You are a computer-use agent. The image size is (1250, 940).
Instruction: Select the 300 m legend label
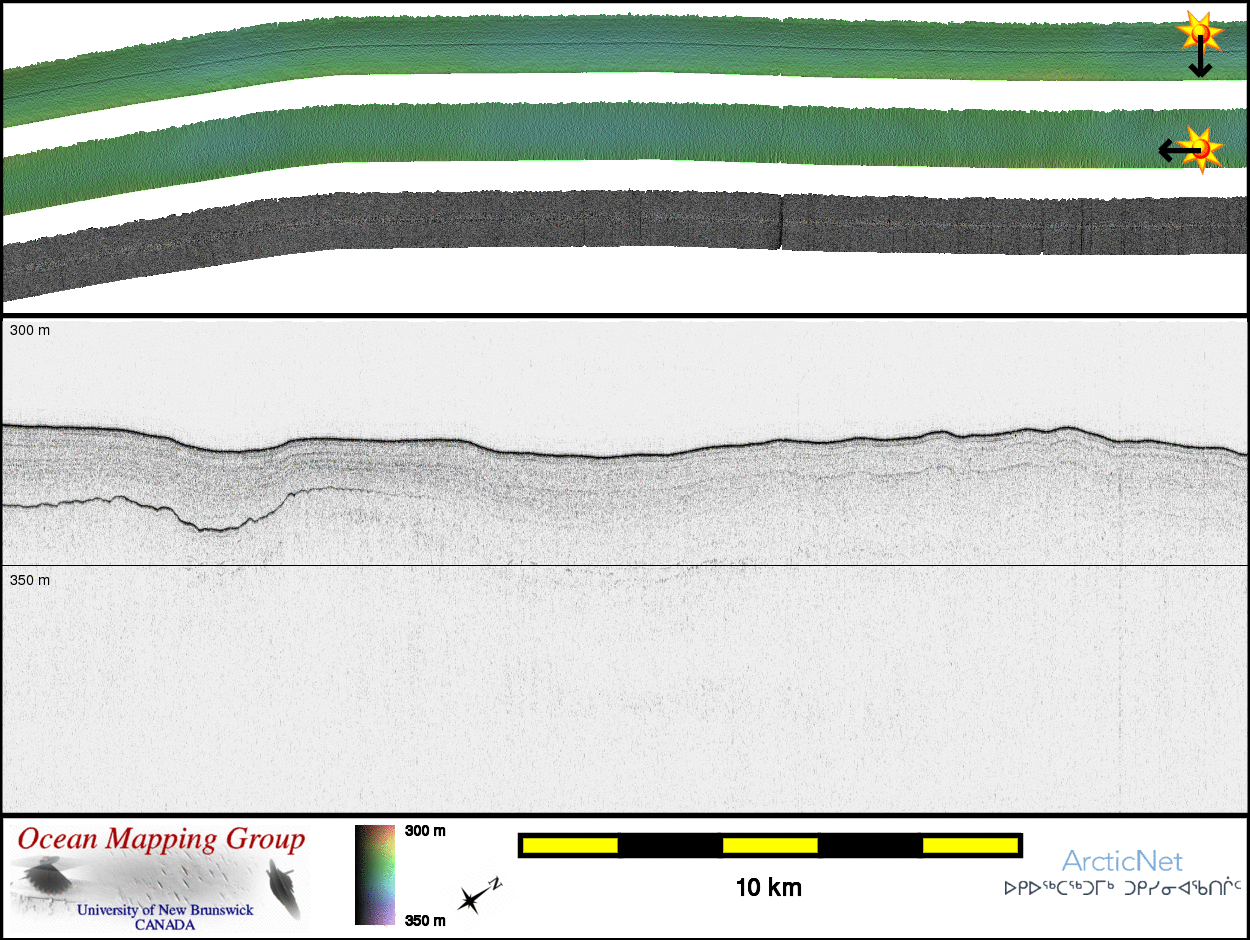425,831
